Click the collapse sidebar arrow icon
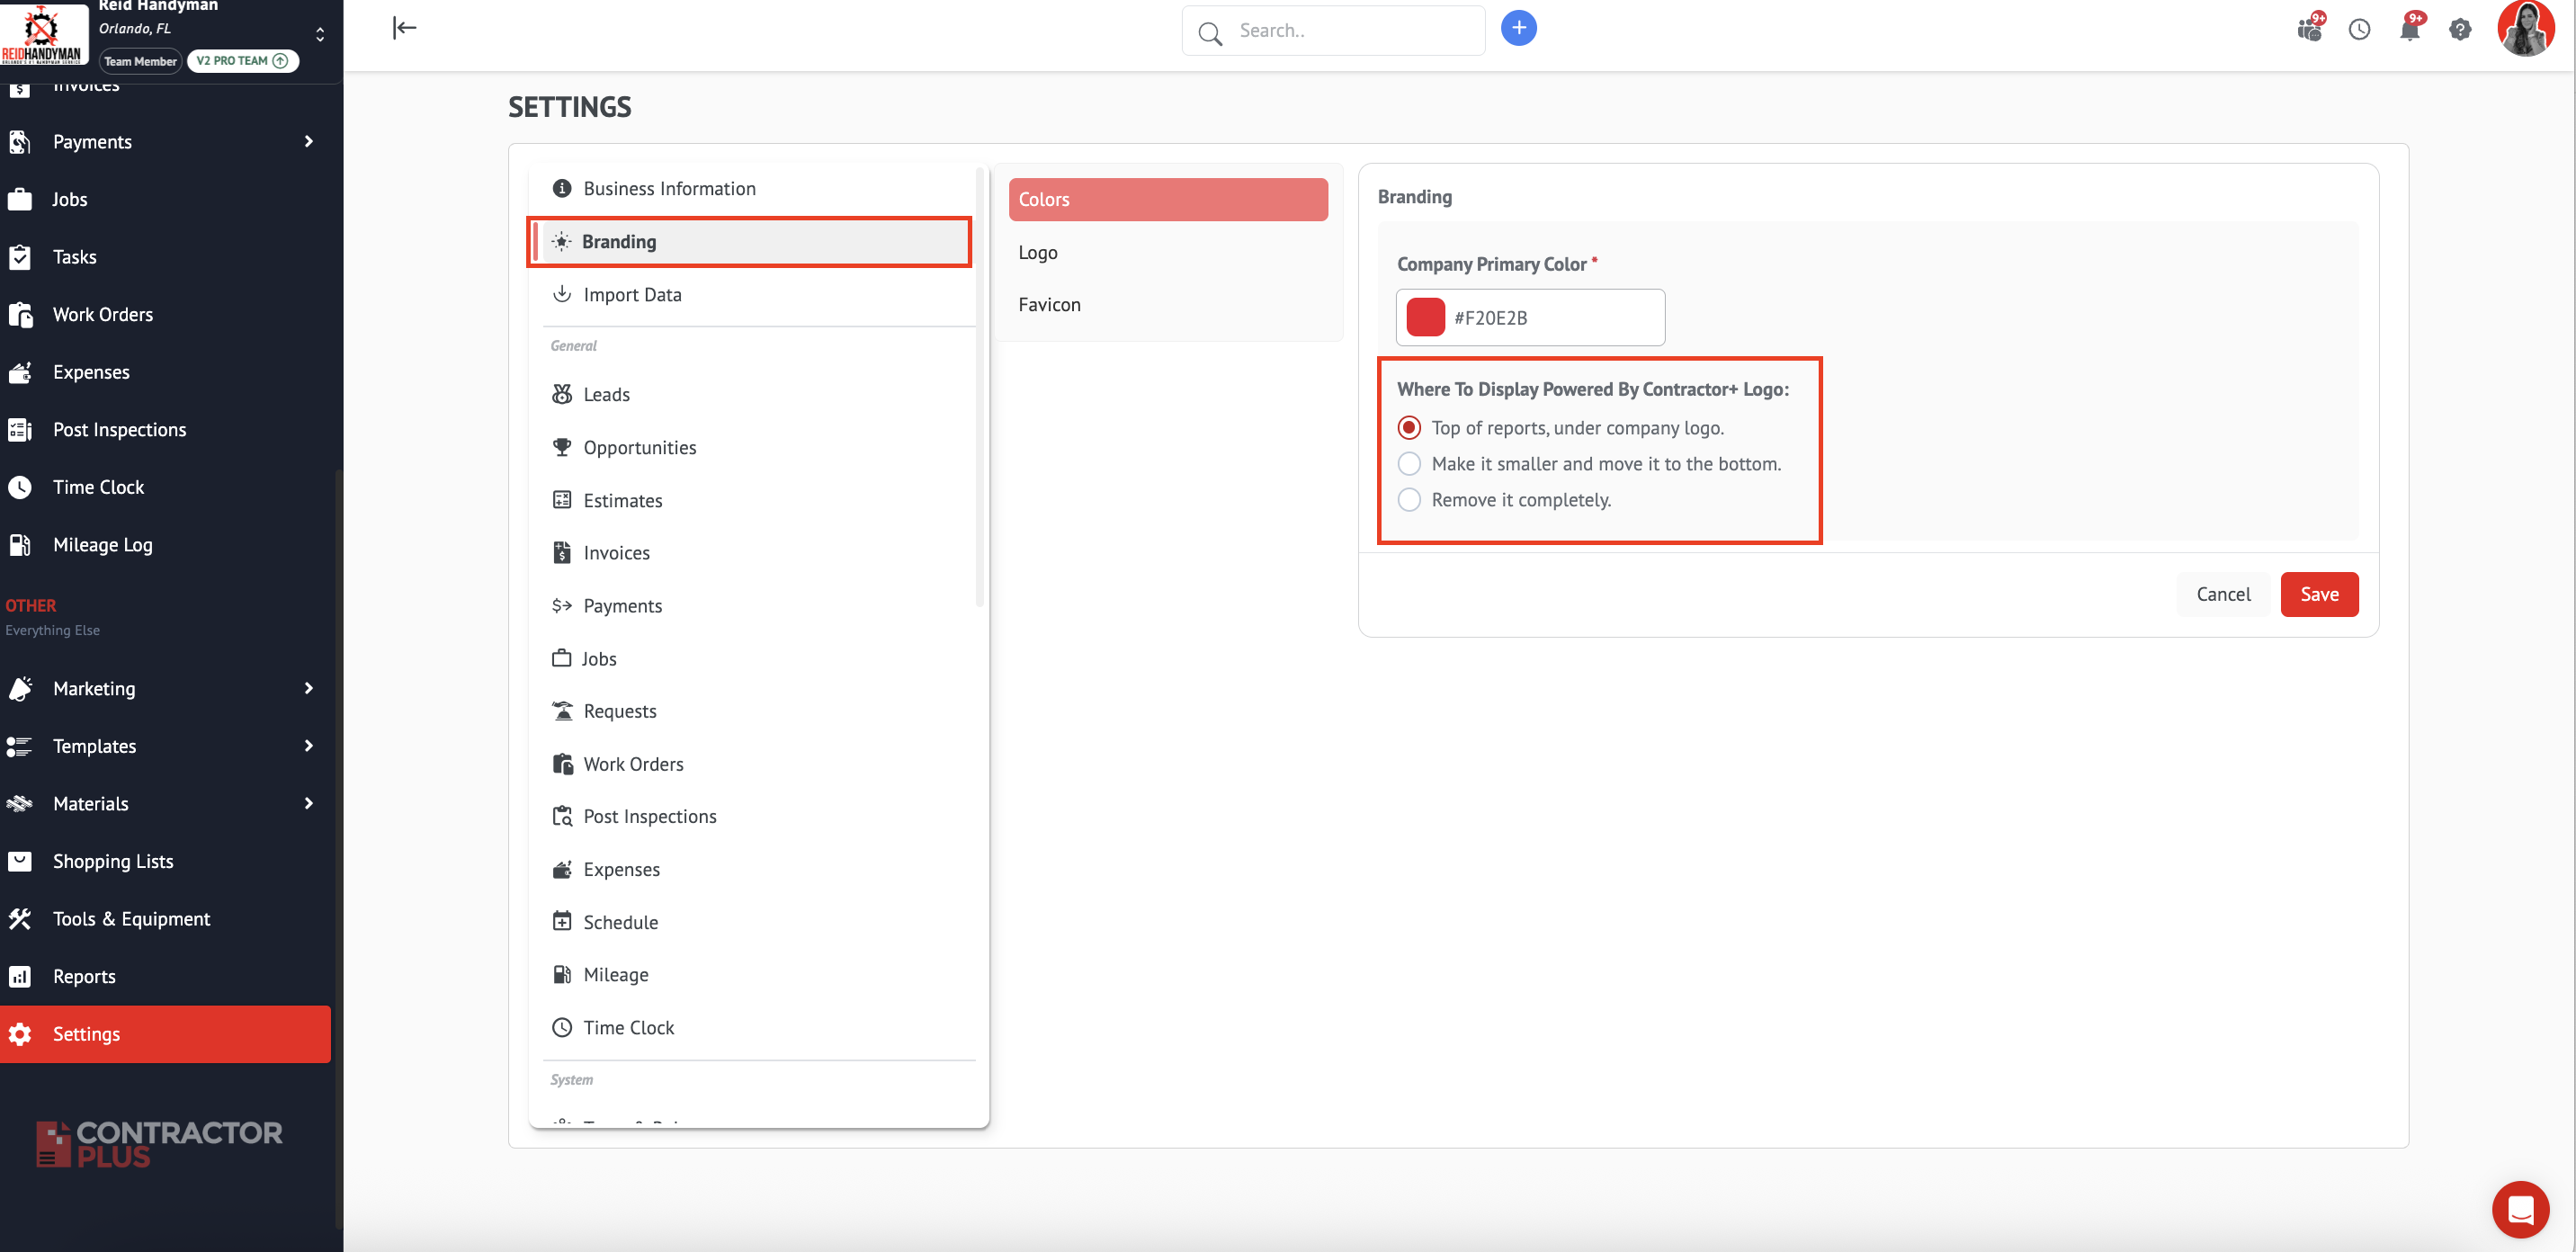The height and width of the screenshot is (1252, 2576). 404,28
